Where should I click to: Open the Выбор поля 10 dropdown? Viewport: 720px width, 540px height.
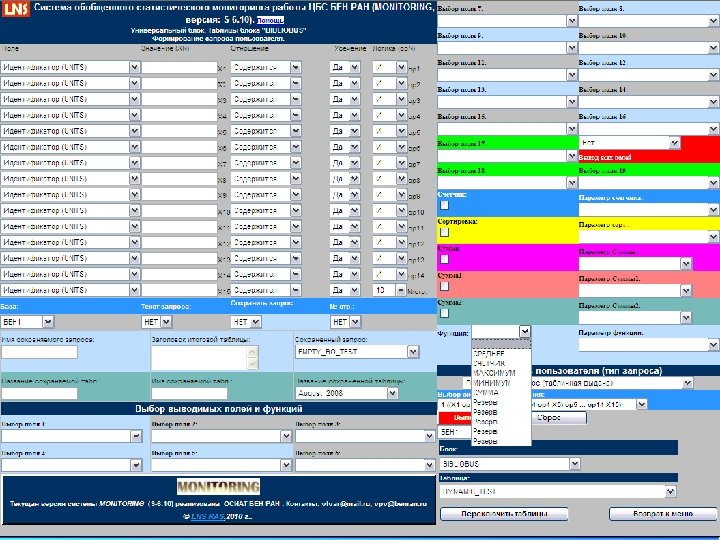pos(649,48)
